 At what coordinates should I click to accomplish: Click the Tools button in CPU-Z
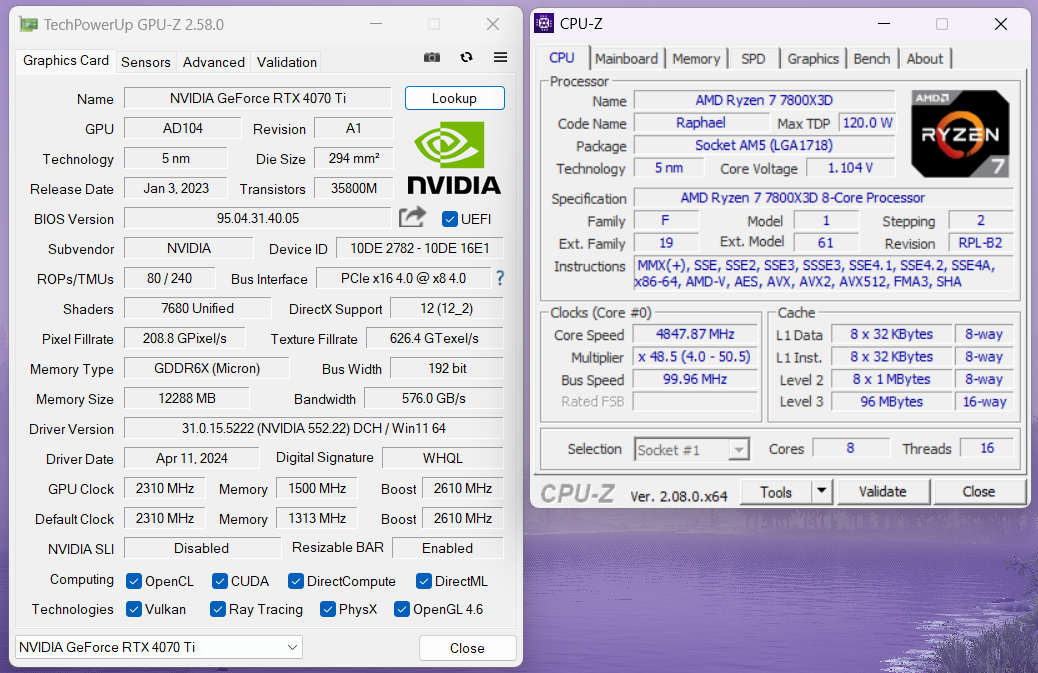776,491
